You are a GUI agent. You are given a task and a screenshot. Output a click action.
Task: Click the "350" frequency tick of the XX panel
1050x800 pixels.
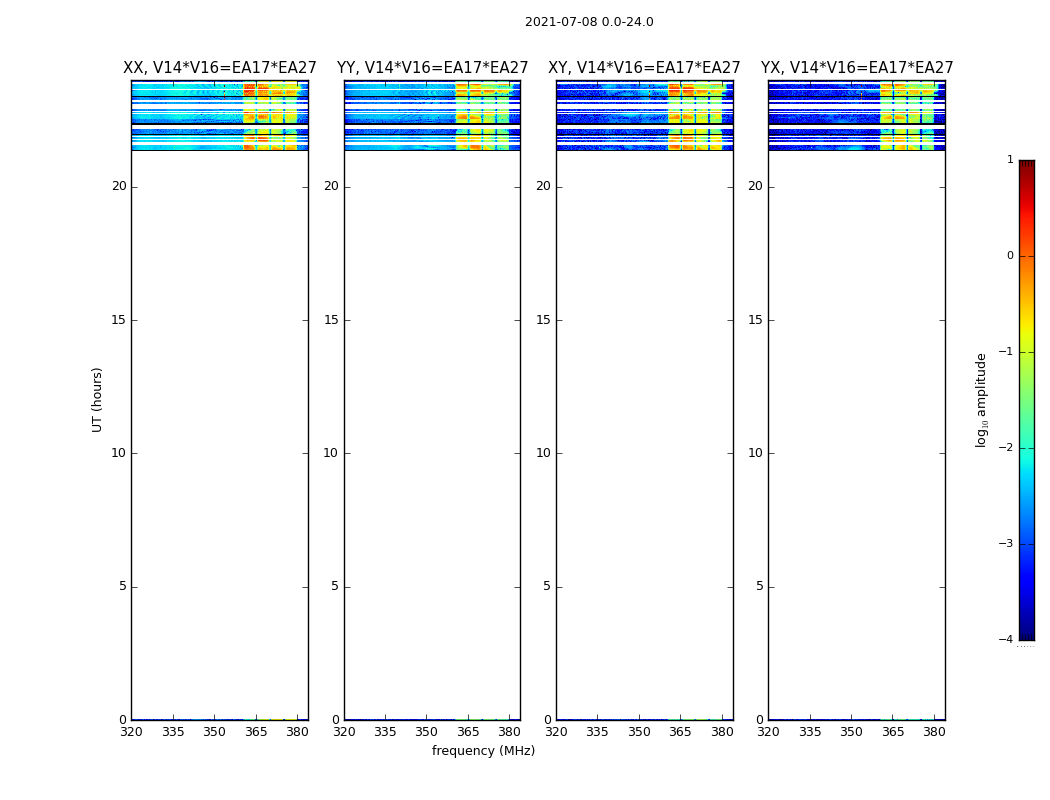(x=214, y=732)
